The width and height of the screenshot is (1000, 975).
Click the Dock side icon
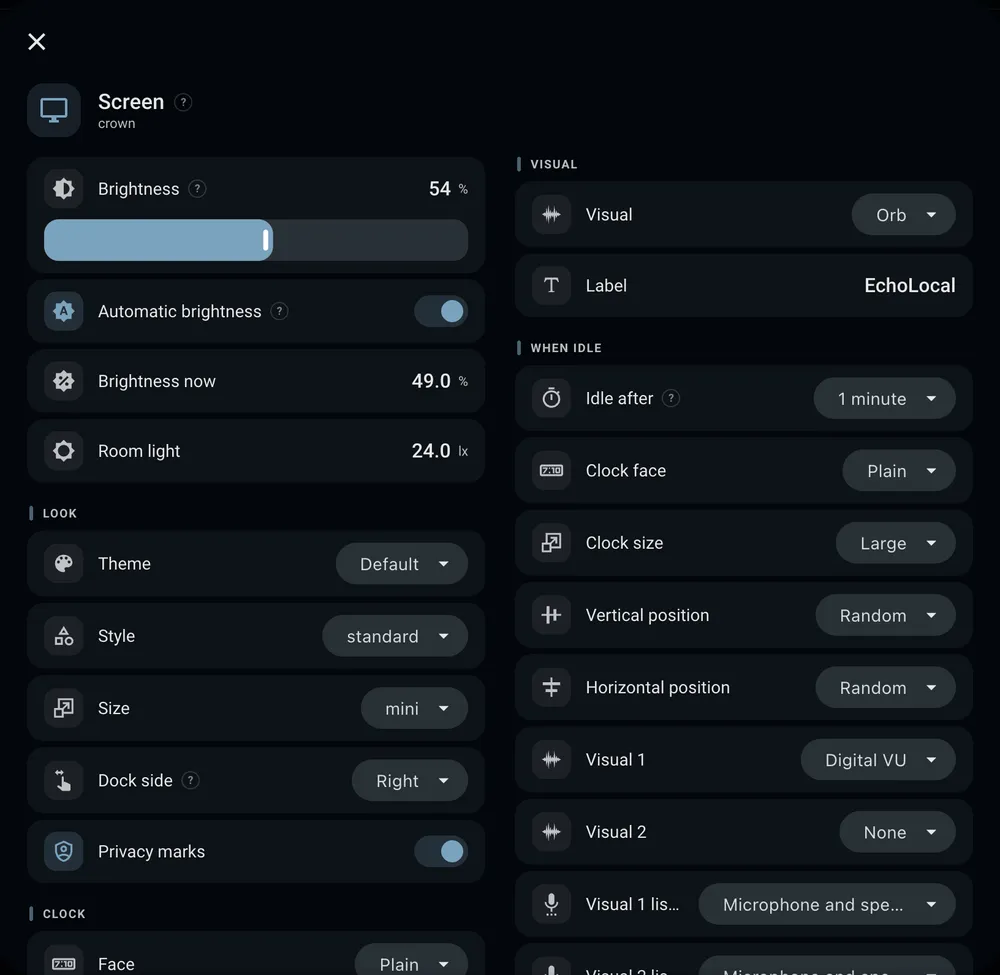click(64, 781)
